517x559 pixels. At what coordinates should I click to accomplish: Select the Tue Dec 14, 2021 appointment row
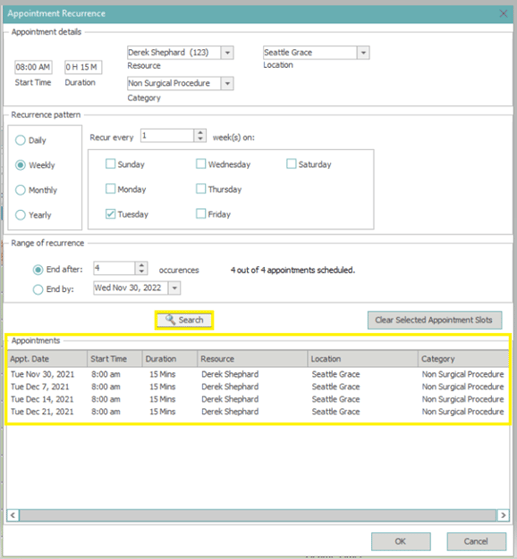point(257,399)
